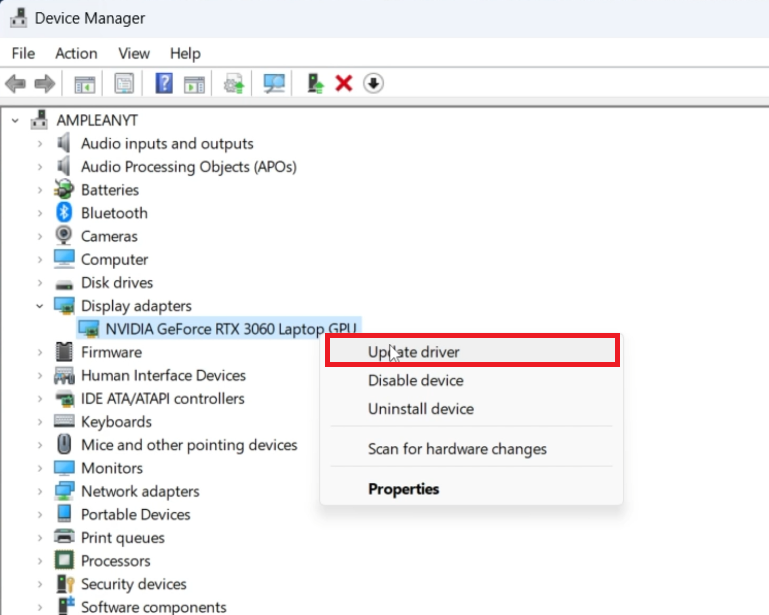This screenshot has width=769, height=615.
Task: Click the blue Help question mark icon
Action: click(164, 83)
